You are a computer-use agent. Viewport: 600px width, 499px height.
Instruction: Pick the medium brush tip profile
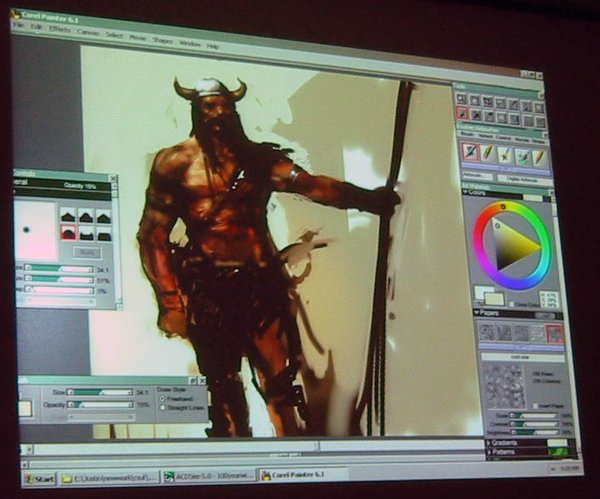[86, 216]
